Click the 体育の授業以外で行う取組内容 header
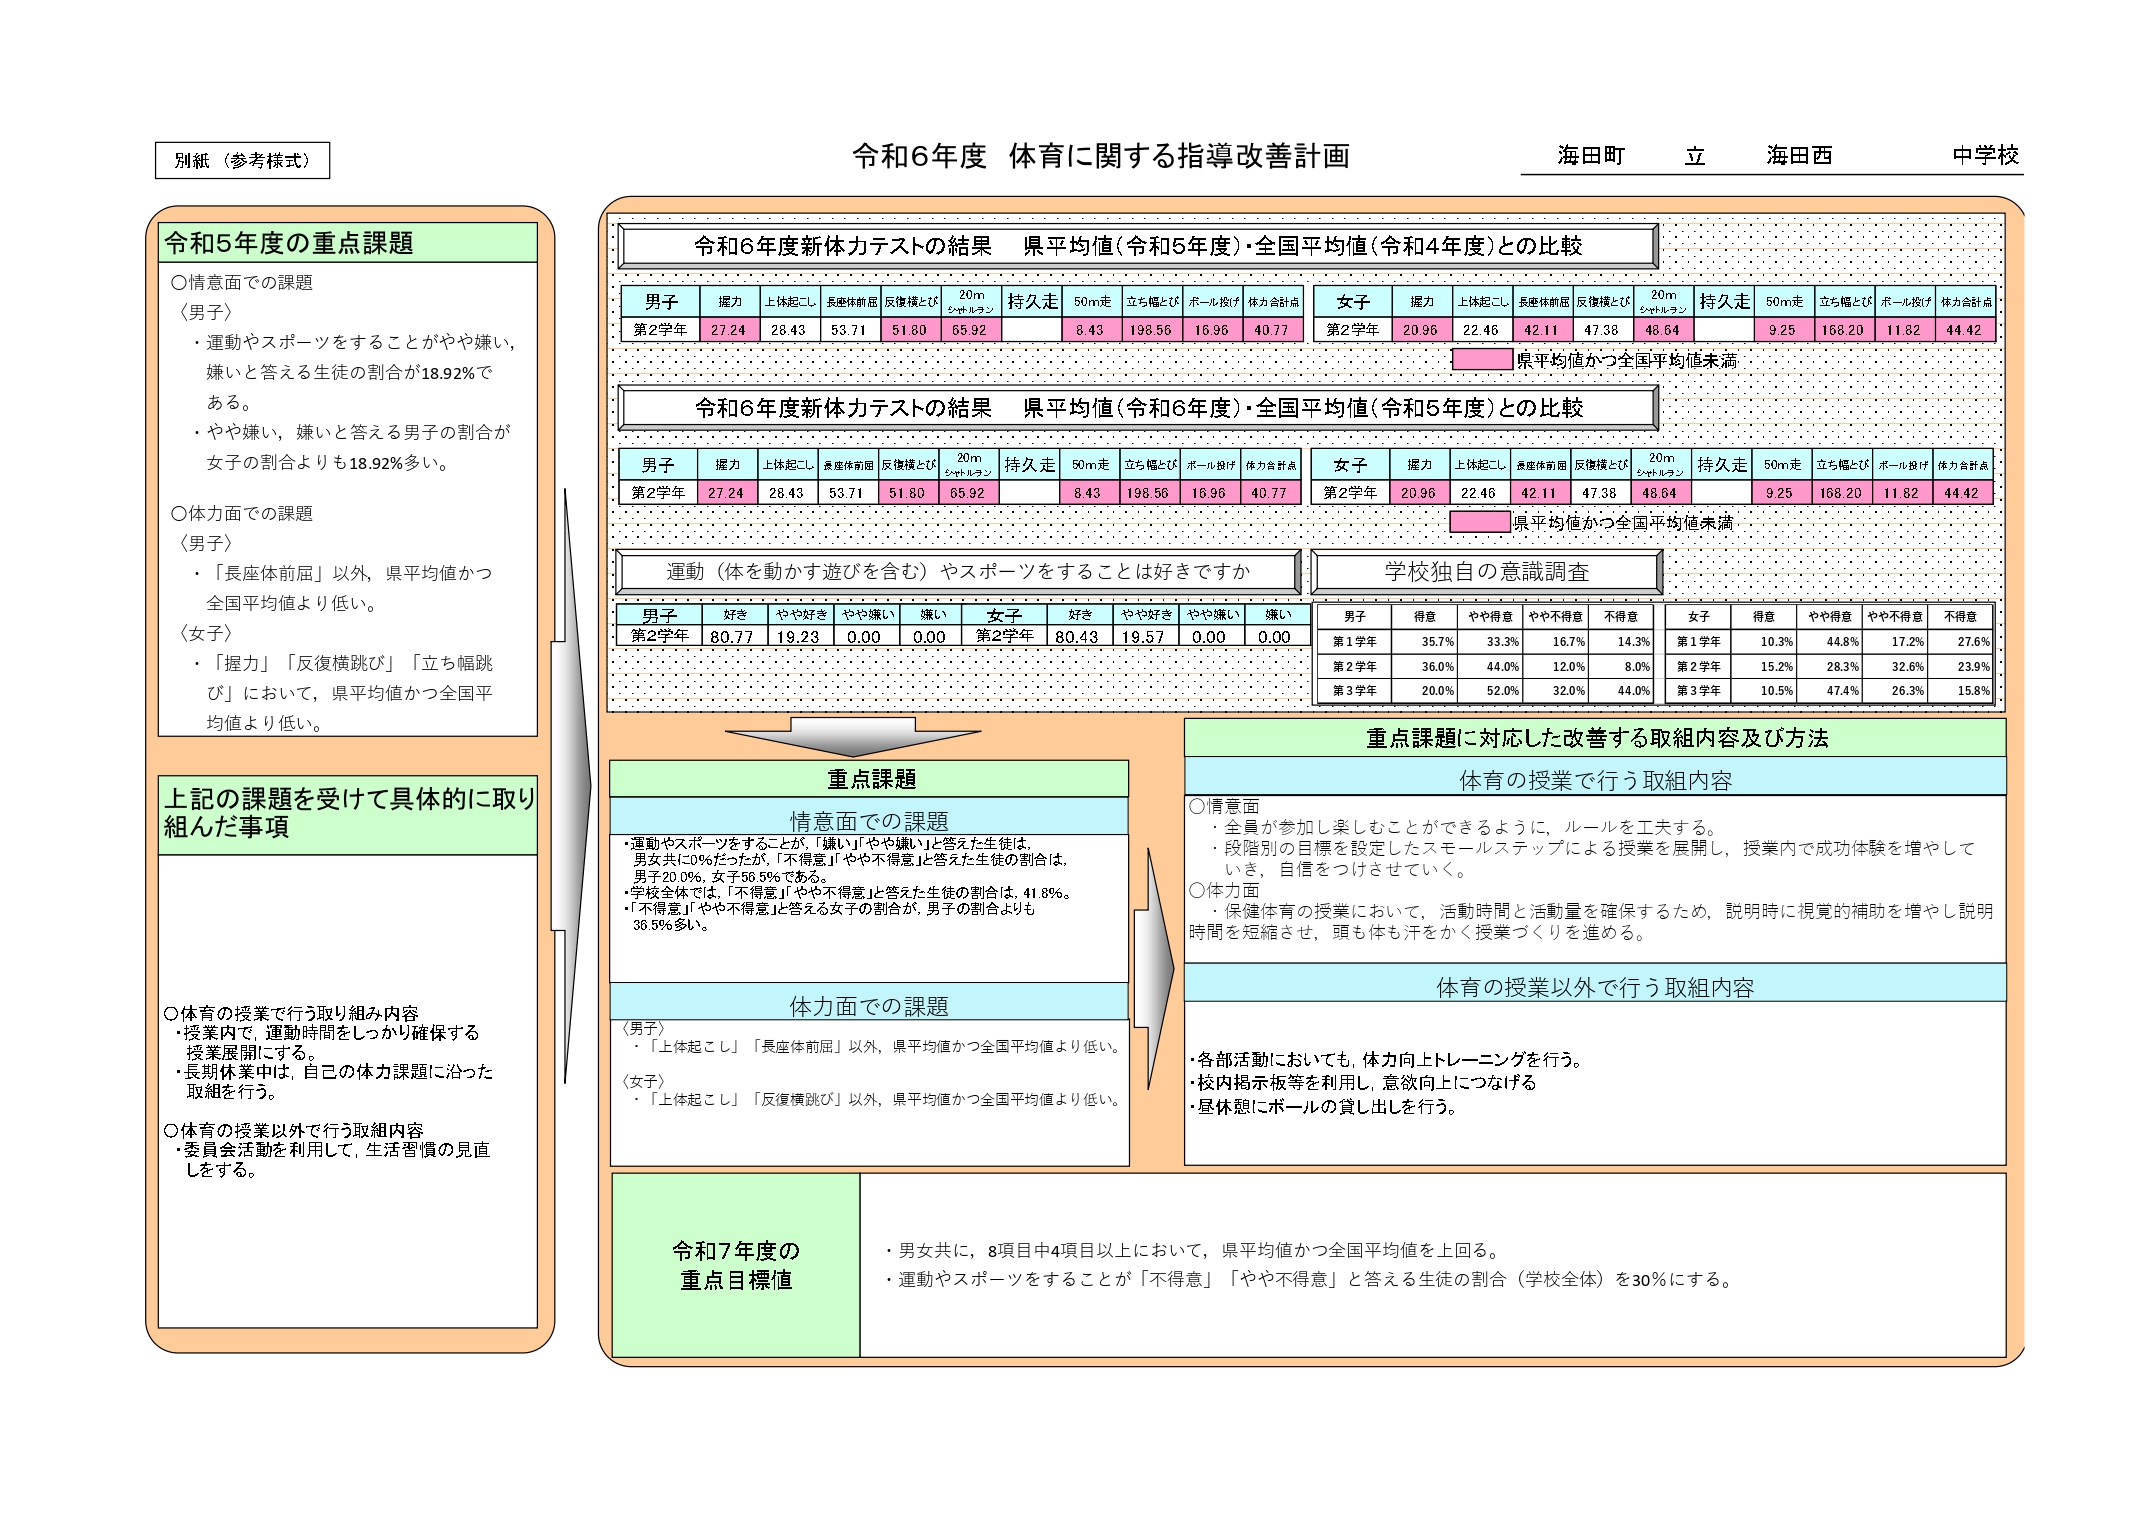 coord(1595,984)
